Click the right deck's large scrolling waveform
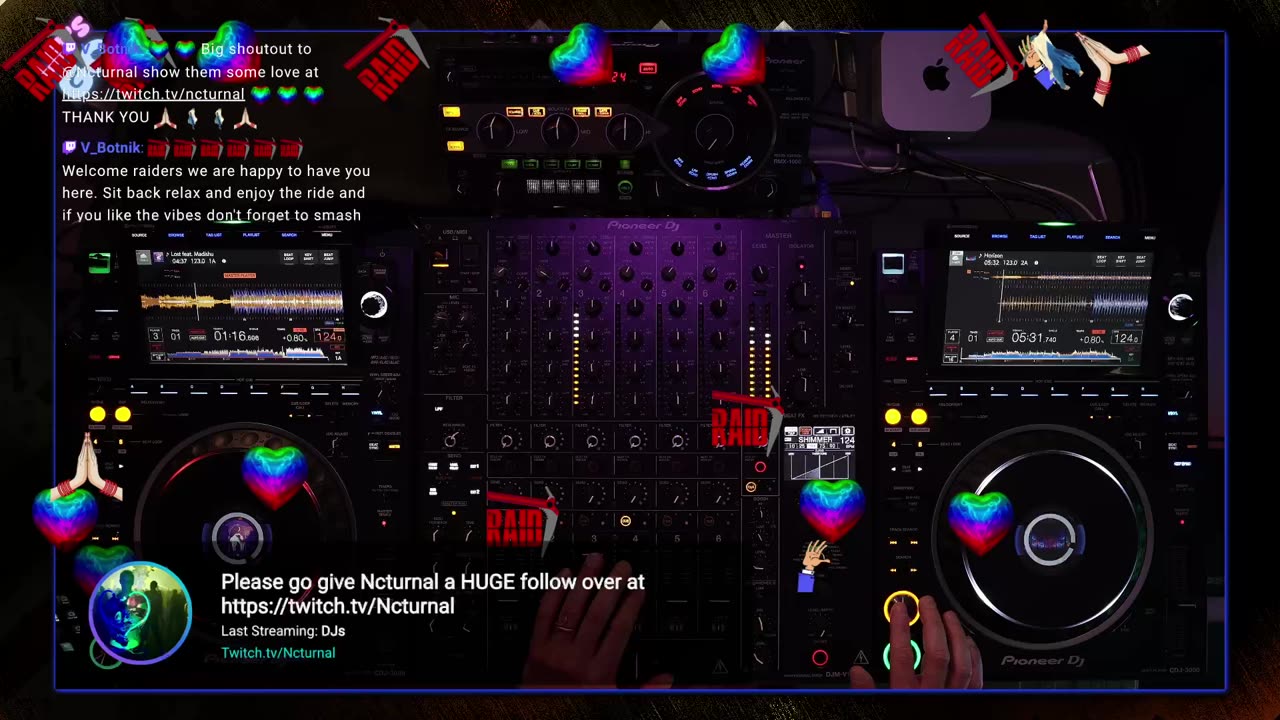The width and height of the screenshot is (1280, 720). [1072, 304]
